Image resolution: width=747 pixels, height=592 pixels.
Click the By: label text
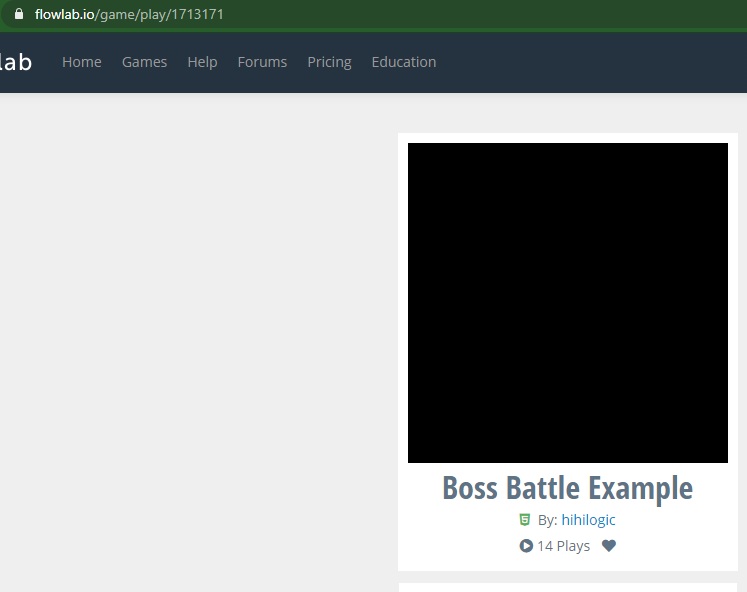547,520
